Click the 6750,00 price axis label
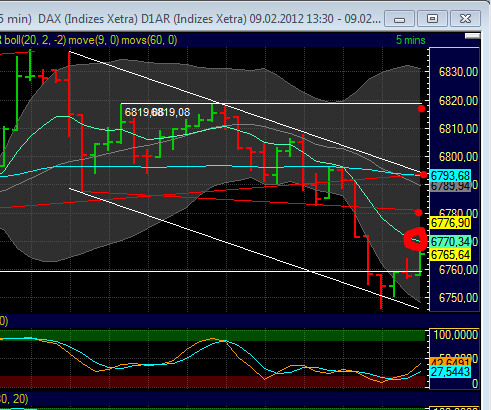491x410 pixels. 458,298
